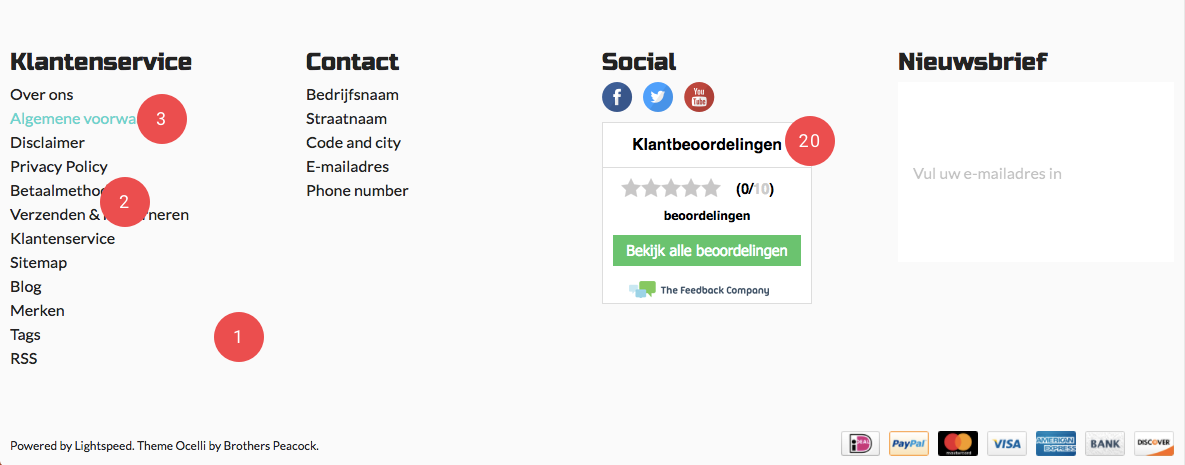1185x465 pixels.
Task: Open The Feedback Company logo
Action: 699,290
